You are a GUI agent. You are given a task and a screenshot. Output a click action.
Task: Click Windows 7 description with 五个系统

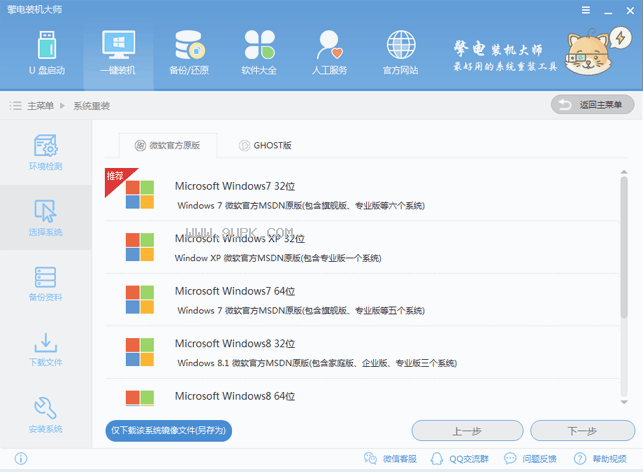click(301, 310)
